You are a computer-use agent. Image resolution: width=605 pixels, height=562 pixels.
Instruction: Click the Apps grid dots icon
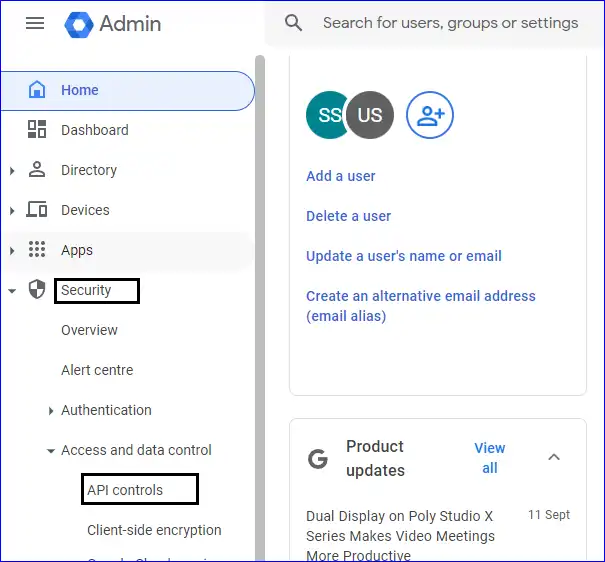pos(37,249)
